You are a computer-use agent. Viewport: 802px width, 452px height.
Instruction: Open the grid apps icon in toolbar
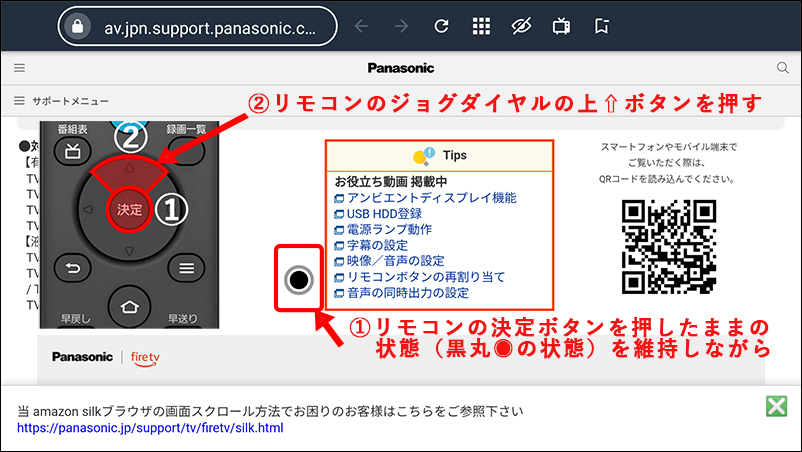pyautogui.click(x=481, y=27)
